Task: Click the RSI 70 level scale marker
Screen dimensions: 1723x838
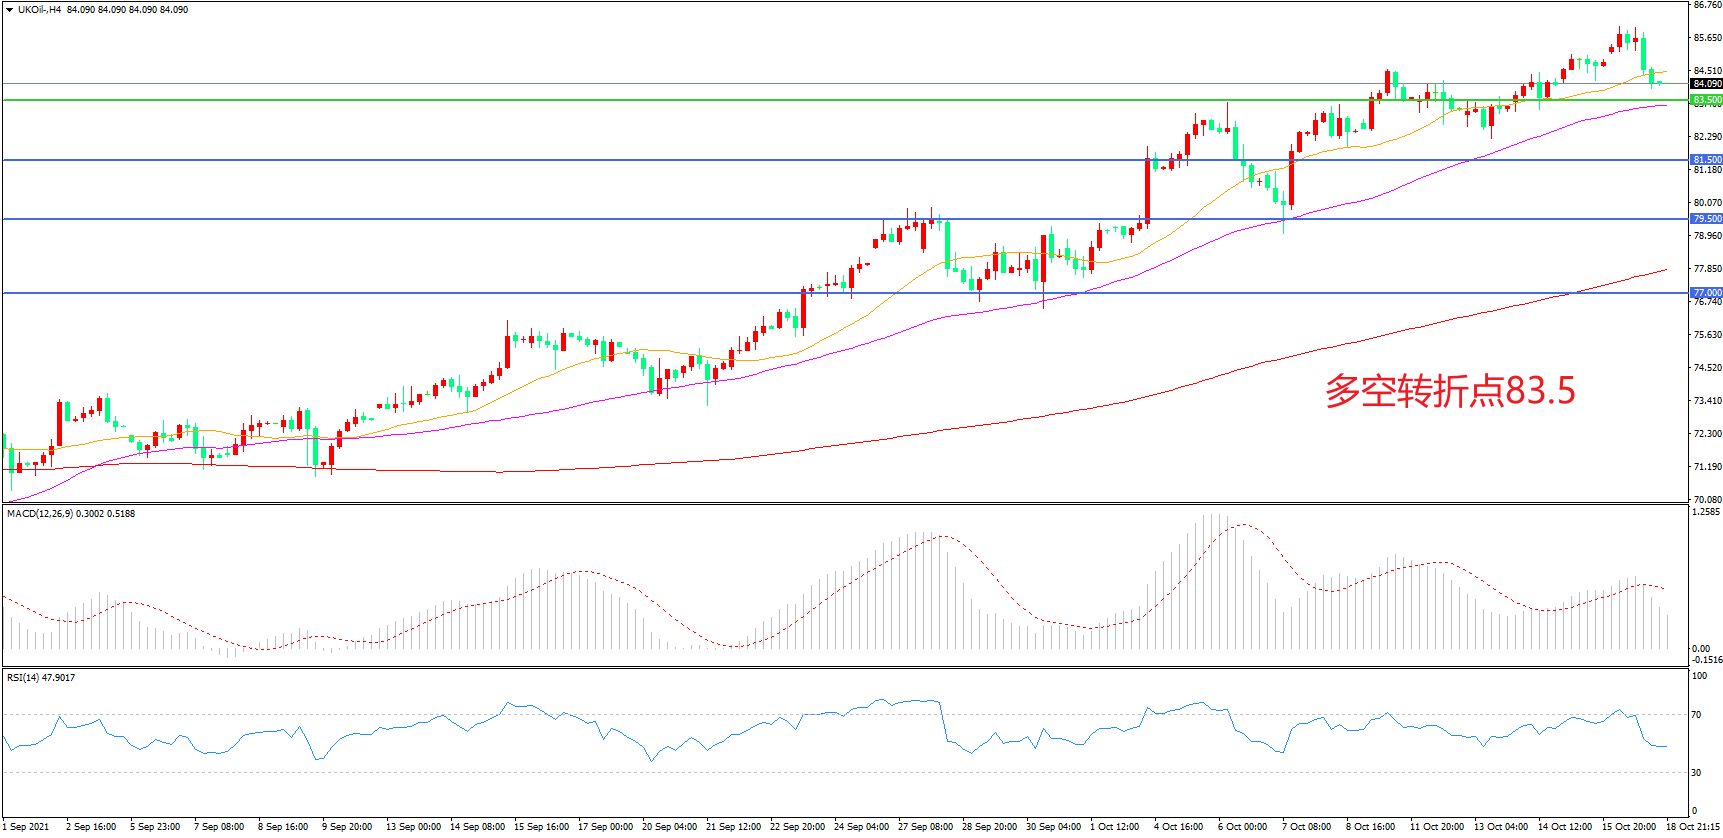Action: (x=1696, y=715)
